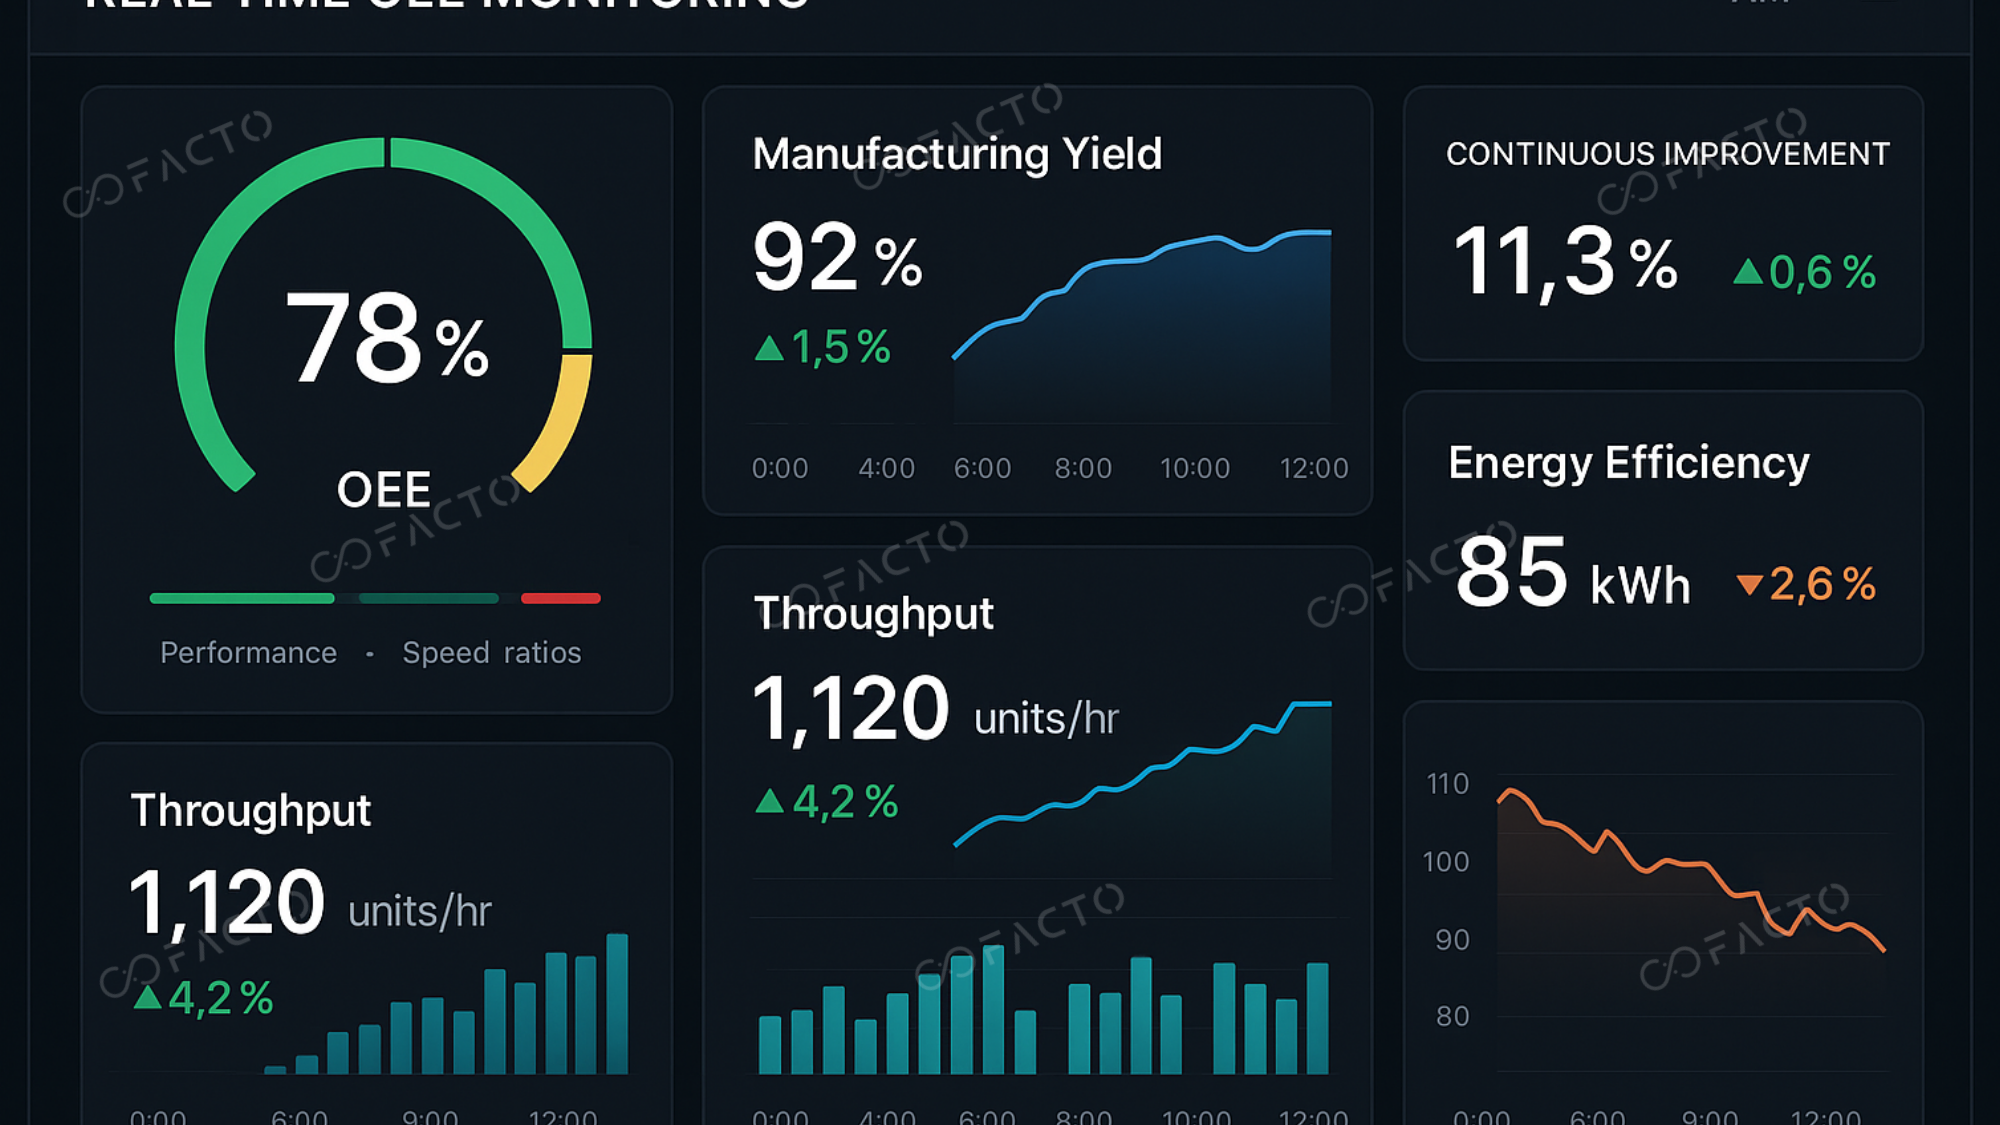Click up arrow in bottom-left Throughput card
Screen dimensions: 2000x1125
pyautogui.click(x=148, y=998)
